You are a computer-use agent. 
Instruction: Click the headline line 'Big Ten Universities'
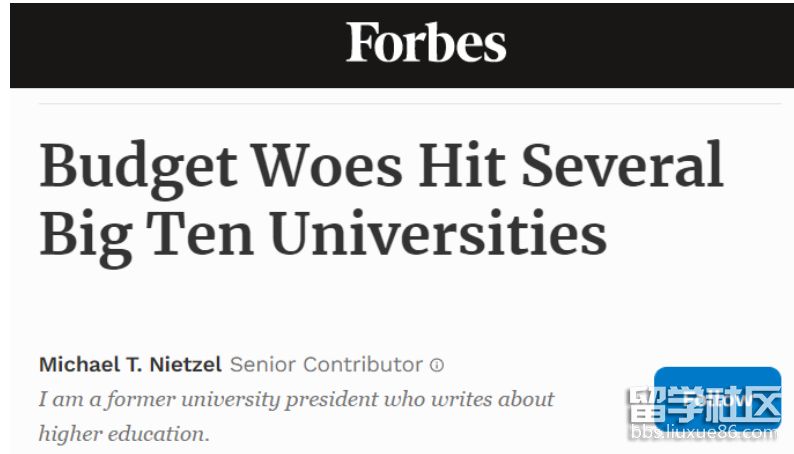click(x=323, y=232)
